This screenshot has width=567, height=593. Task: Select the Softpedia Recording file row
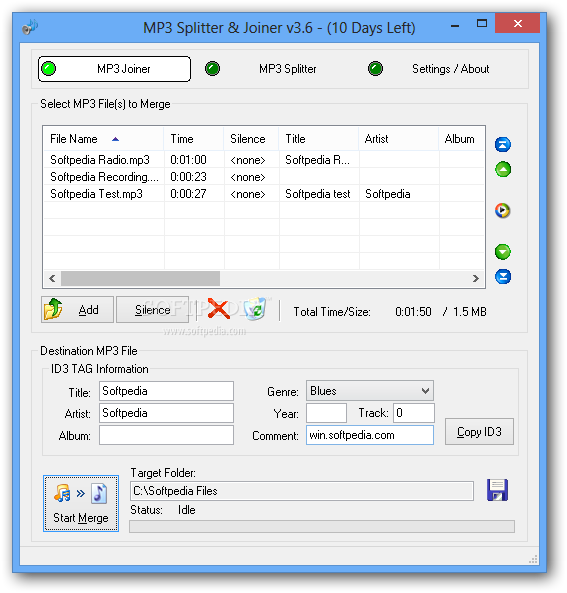(x=264, y=177)
